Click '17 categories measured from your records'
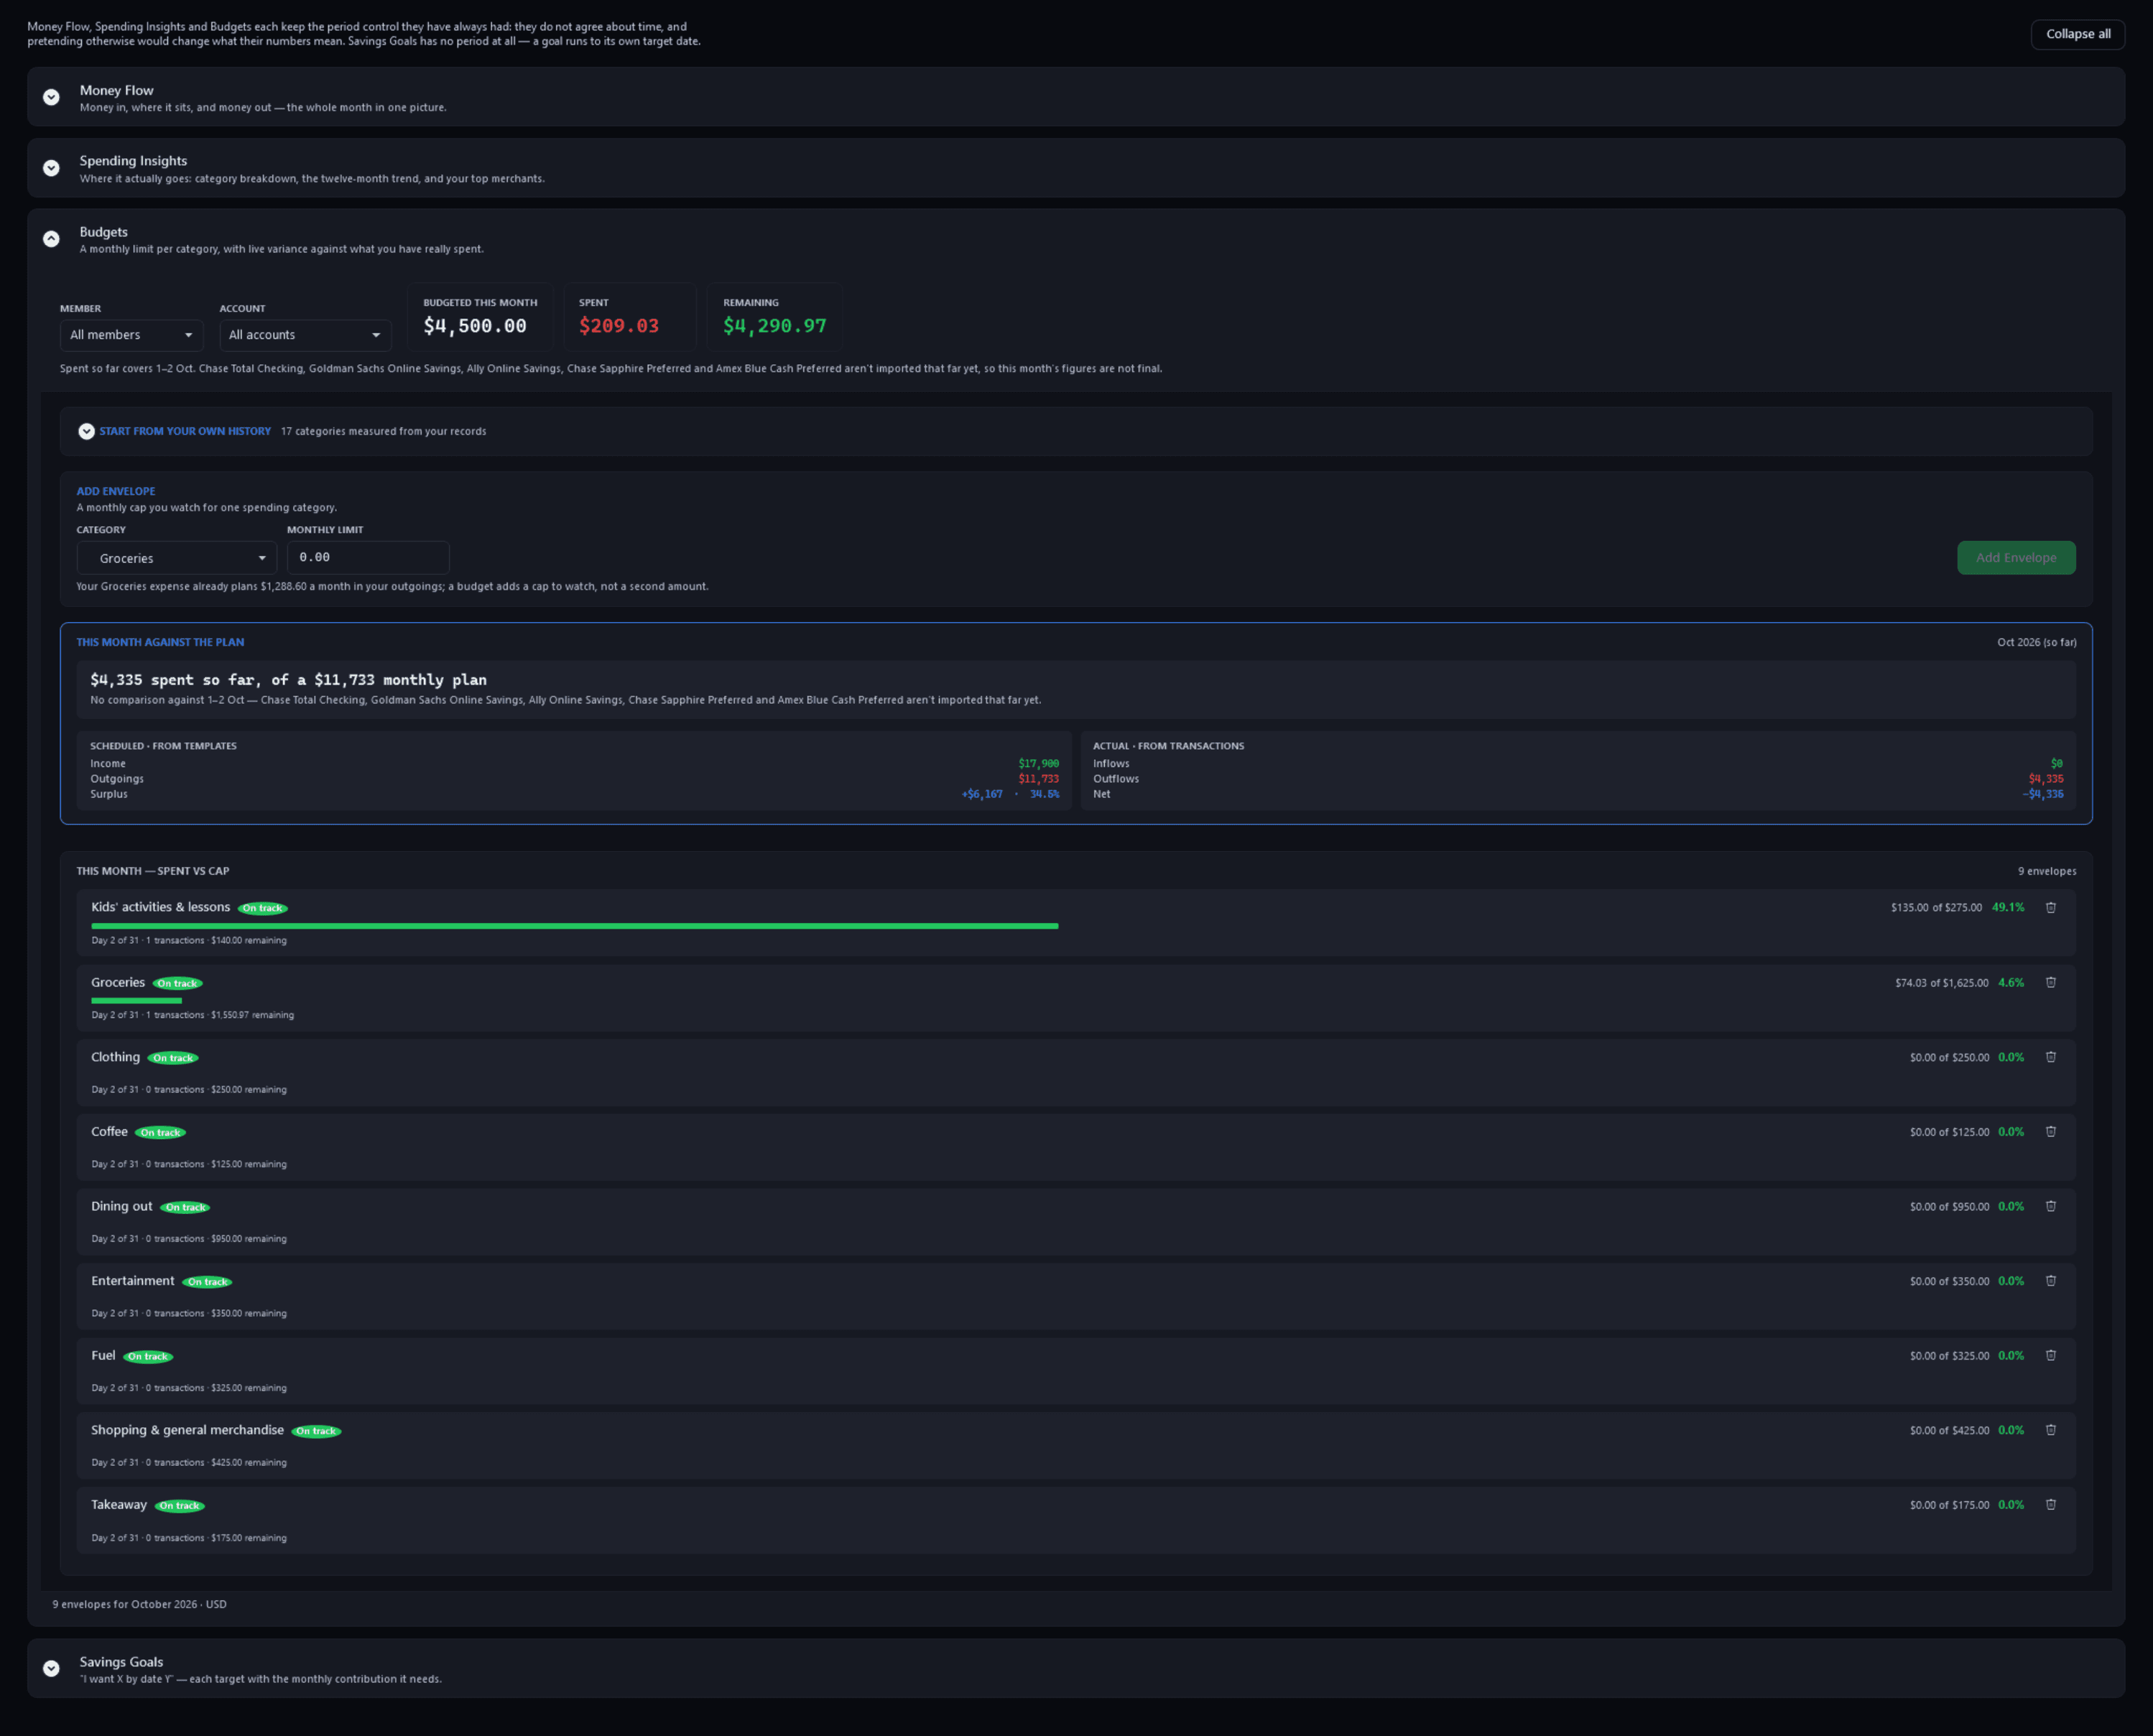This screenshot has height=1736, width=2153. click(x=383, y=431)
